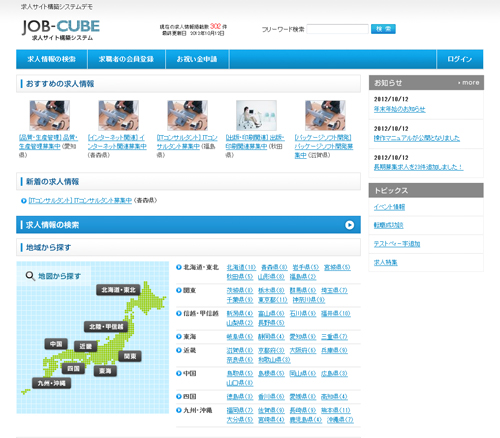This screenshot has height=438, width=500.
Task: Click the フリーワード検索 input field
Action: [x=337, y=29]
